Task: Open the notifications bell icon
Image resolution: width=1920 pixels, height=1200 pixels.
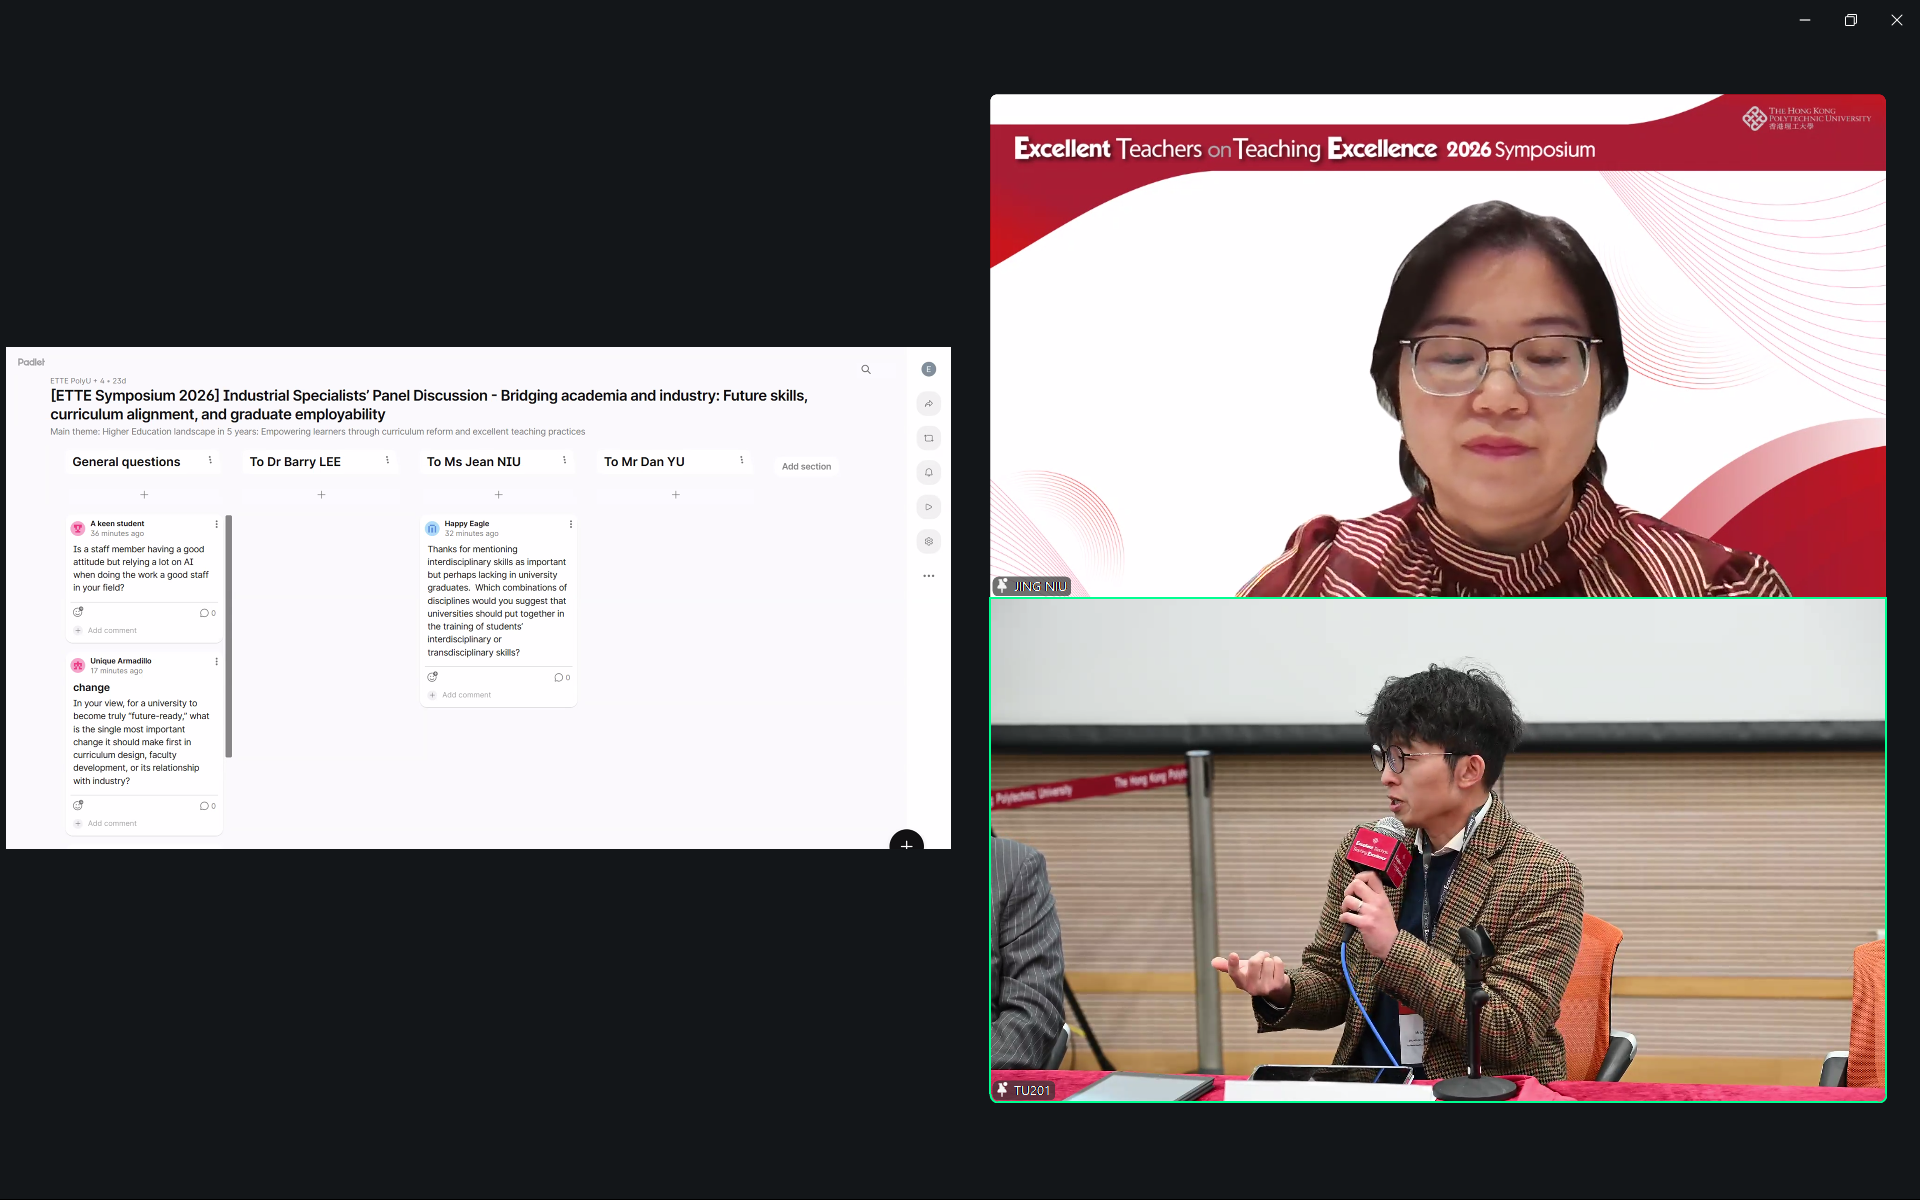Action: (929, 473)
